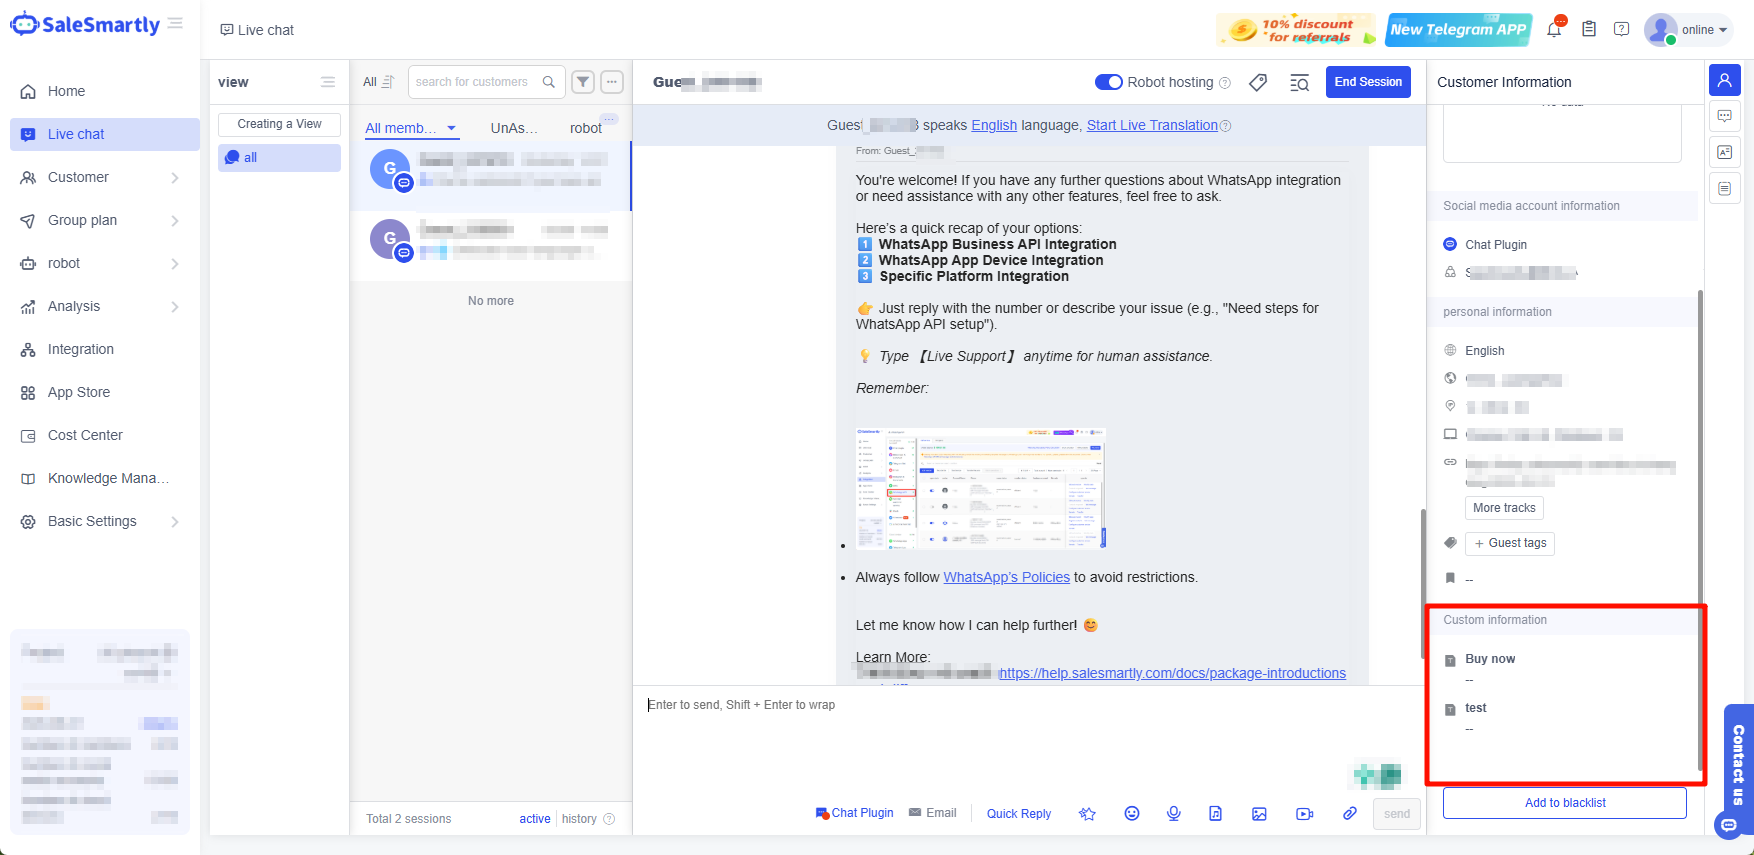Click the End Session button
Viewport: 1754px width, 855px height.
coord(1367,82)
